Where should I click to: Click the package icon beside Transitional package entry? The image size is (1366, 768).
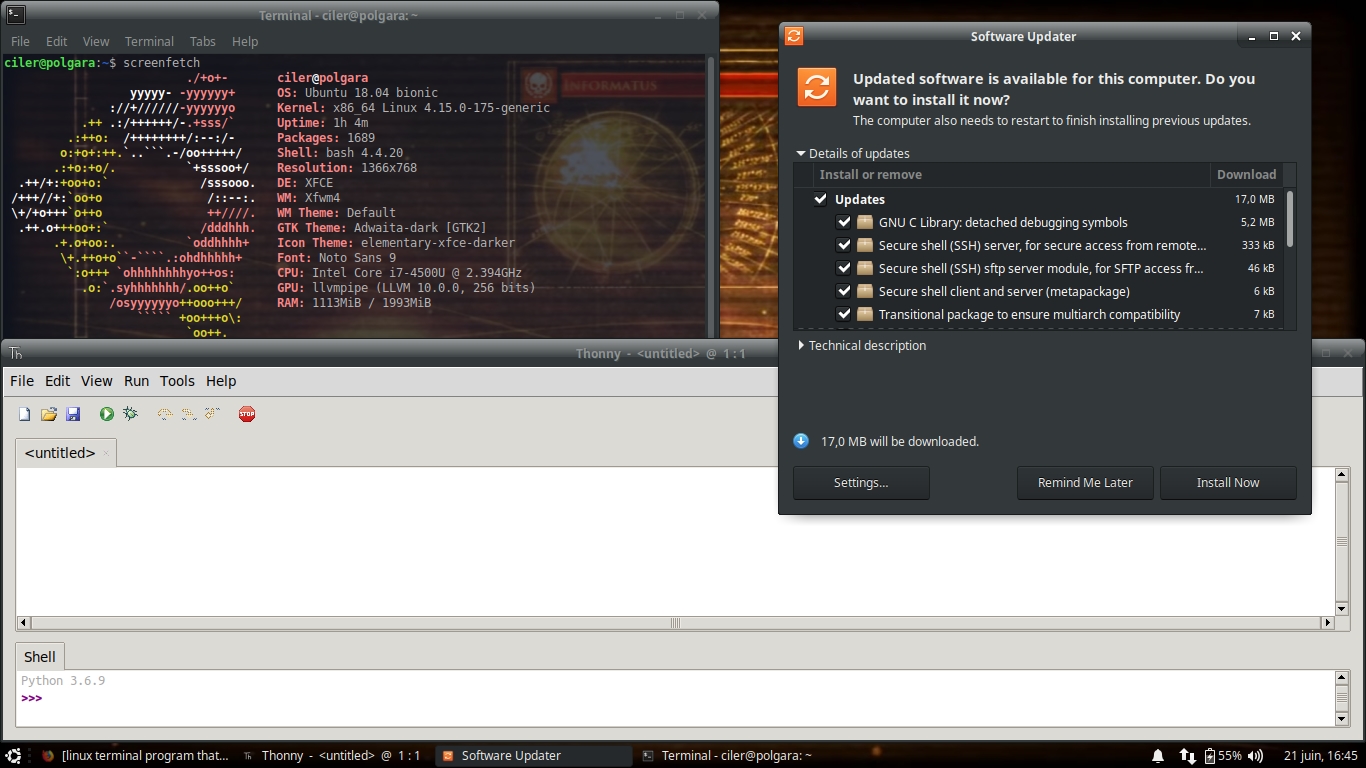[865, 314]
